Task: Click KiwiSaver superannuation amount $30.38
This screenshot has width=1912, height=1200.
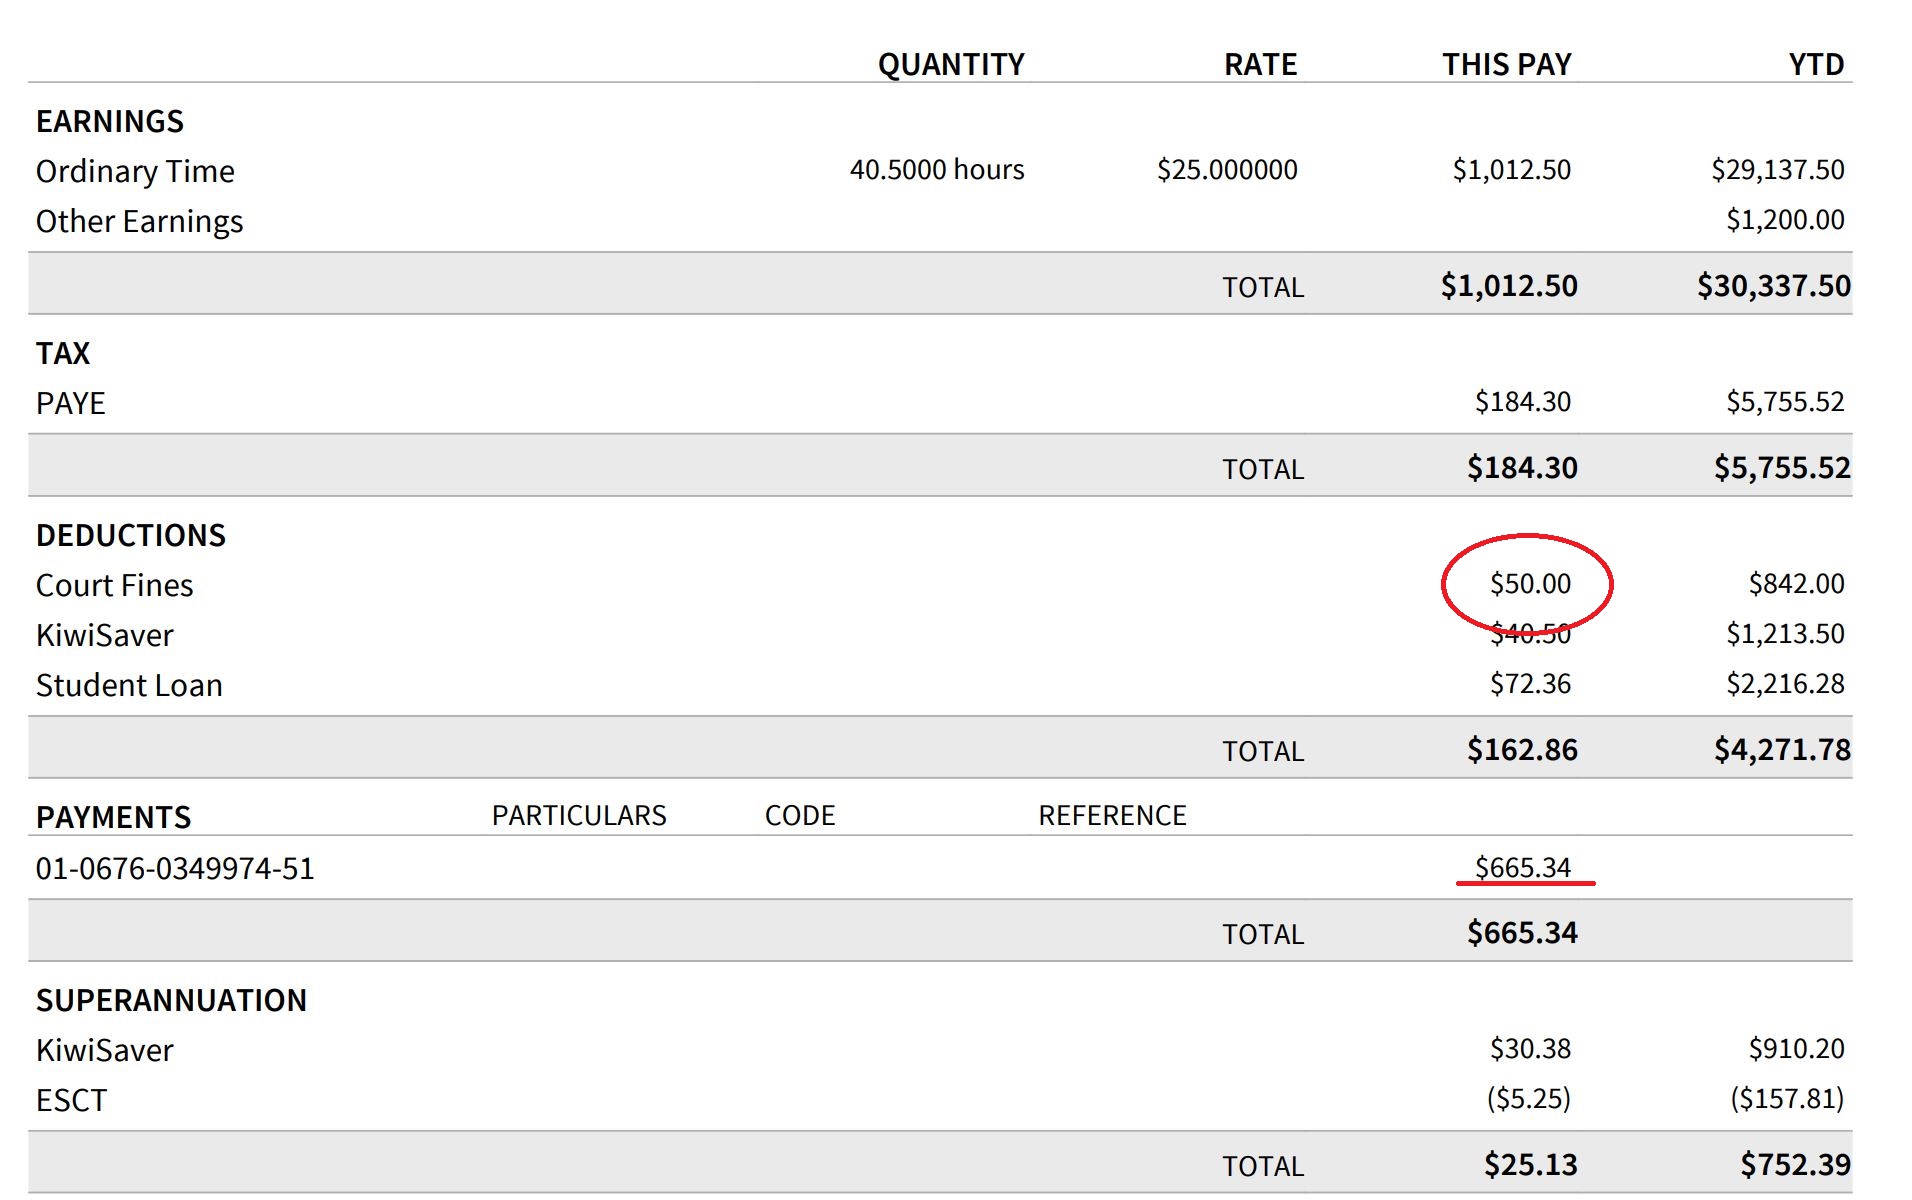Action: click(x=1530, y=1048)
